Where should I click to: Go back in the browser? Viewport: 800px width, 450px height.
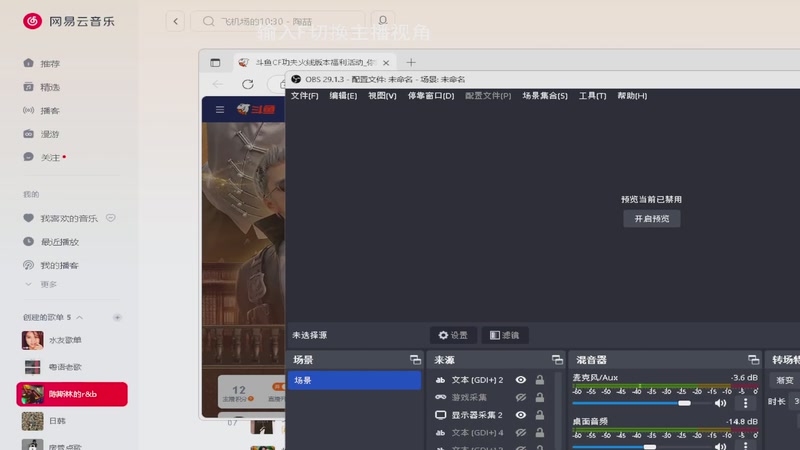click(x=218, y=84)
